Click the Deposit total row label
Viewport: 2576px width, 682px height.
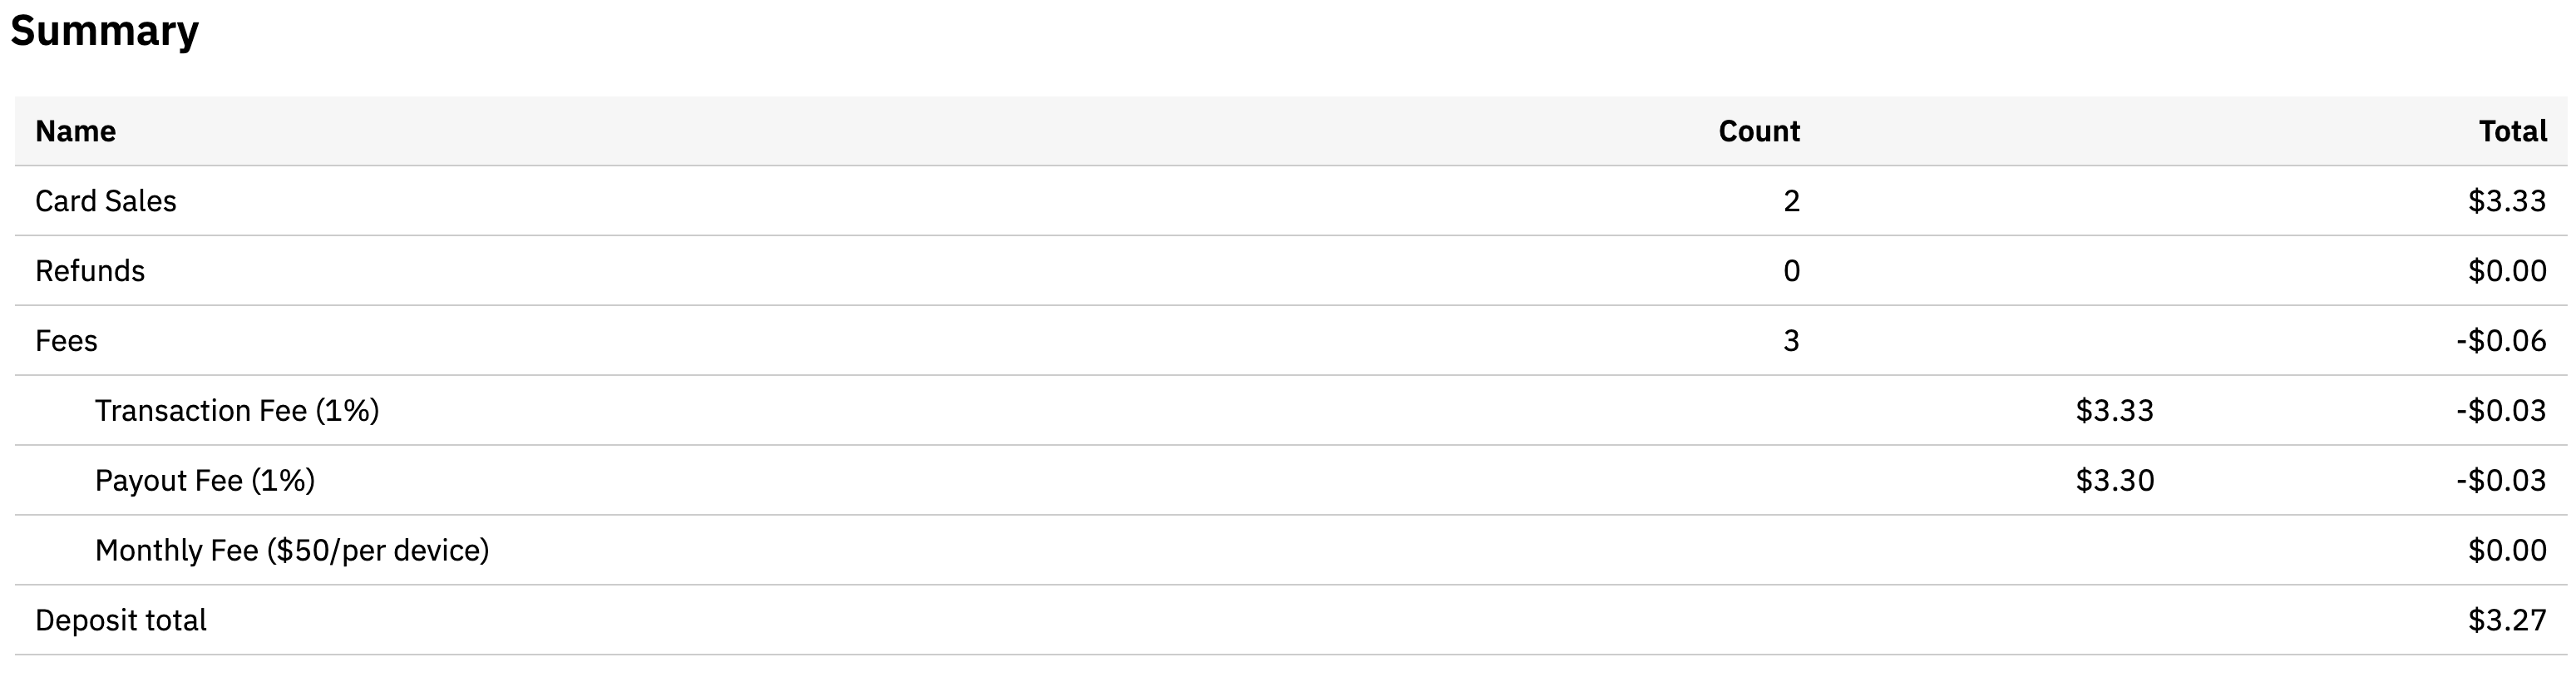[x=121, y=621]
